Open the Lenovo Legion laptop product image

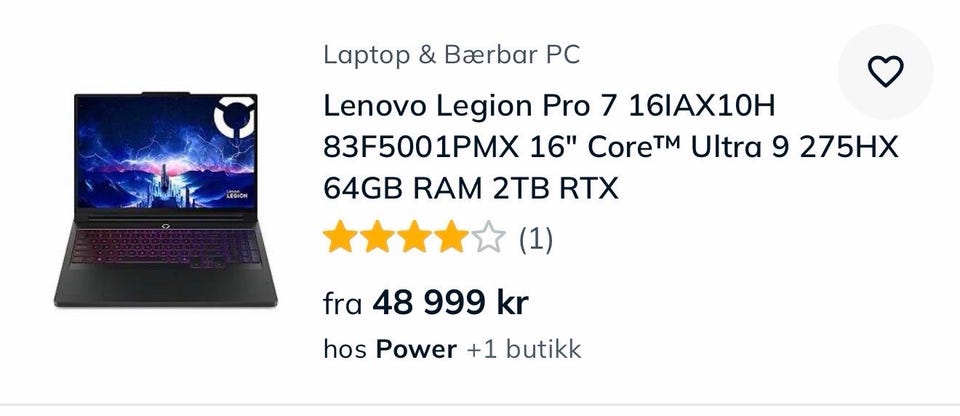coord(165,199)
